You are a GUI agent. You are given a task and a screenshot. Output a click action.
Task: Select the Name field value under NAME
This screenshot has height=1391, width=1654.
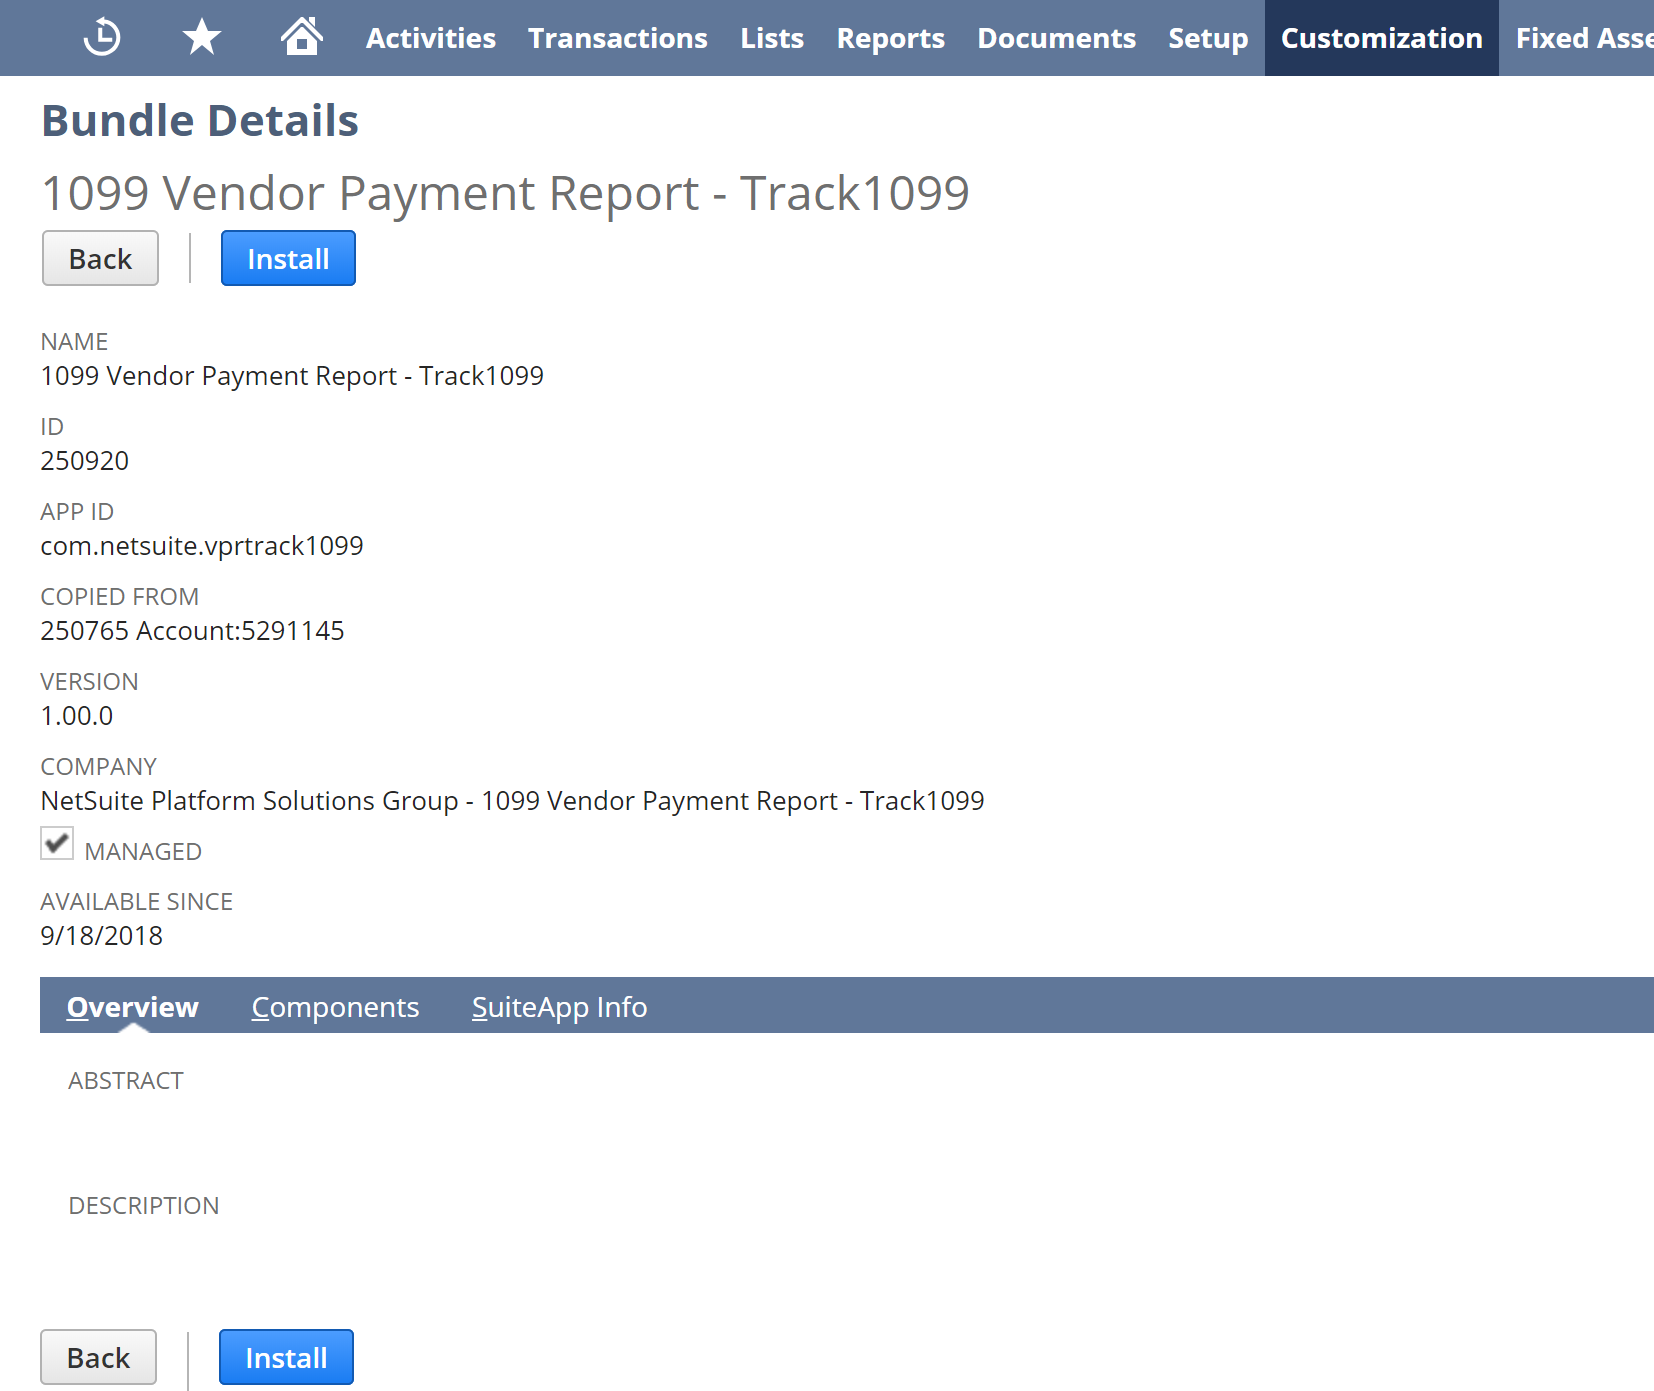pyautogui.click(x=292, y=376)
